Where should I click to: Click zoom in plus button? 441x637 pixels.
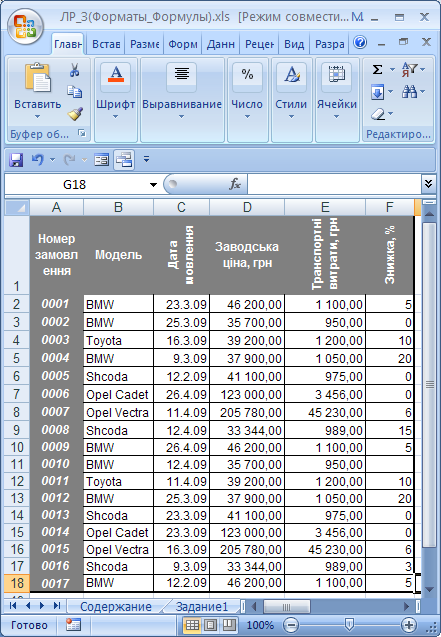click(x=408, y=625)
